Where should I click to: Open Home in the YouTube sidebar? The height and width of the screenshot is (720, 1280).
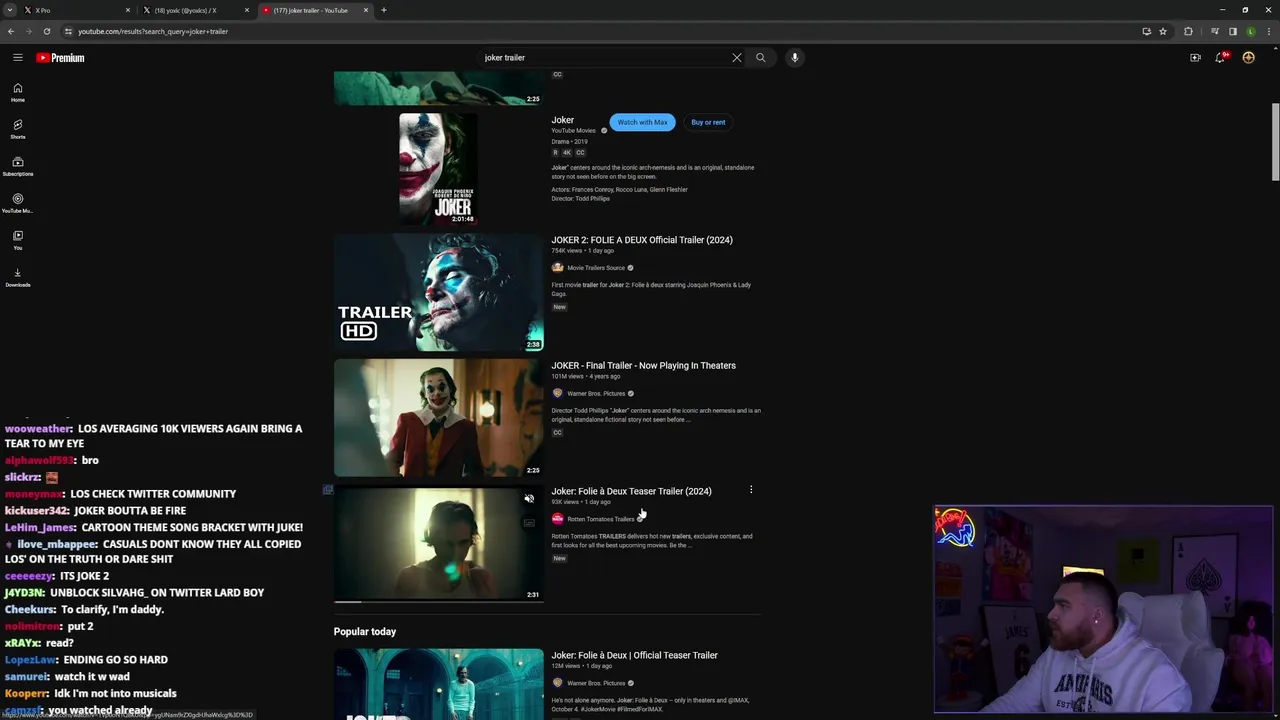click(18, 92)
